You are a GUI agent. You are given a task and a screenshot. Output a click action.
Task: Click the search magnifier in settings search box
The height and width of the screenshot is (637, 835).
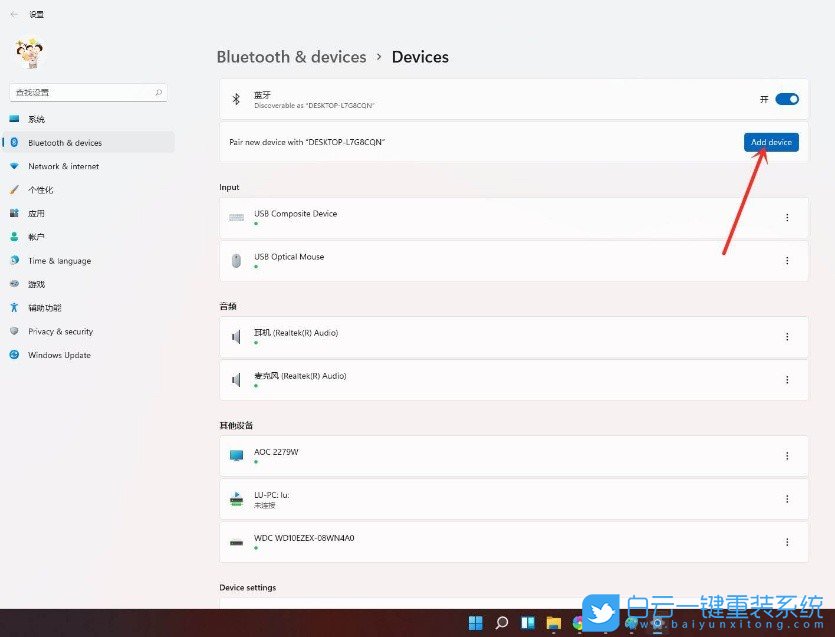(158, 92)
